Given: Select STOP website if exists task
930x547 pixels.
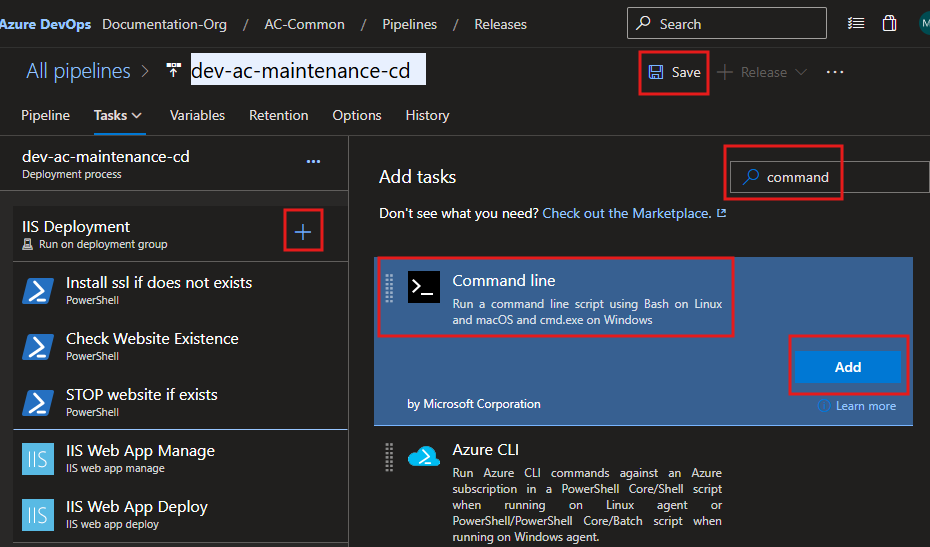Looking at the screenshot, I should point(180,402).
